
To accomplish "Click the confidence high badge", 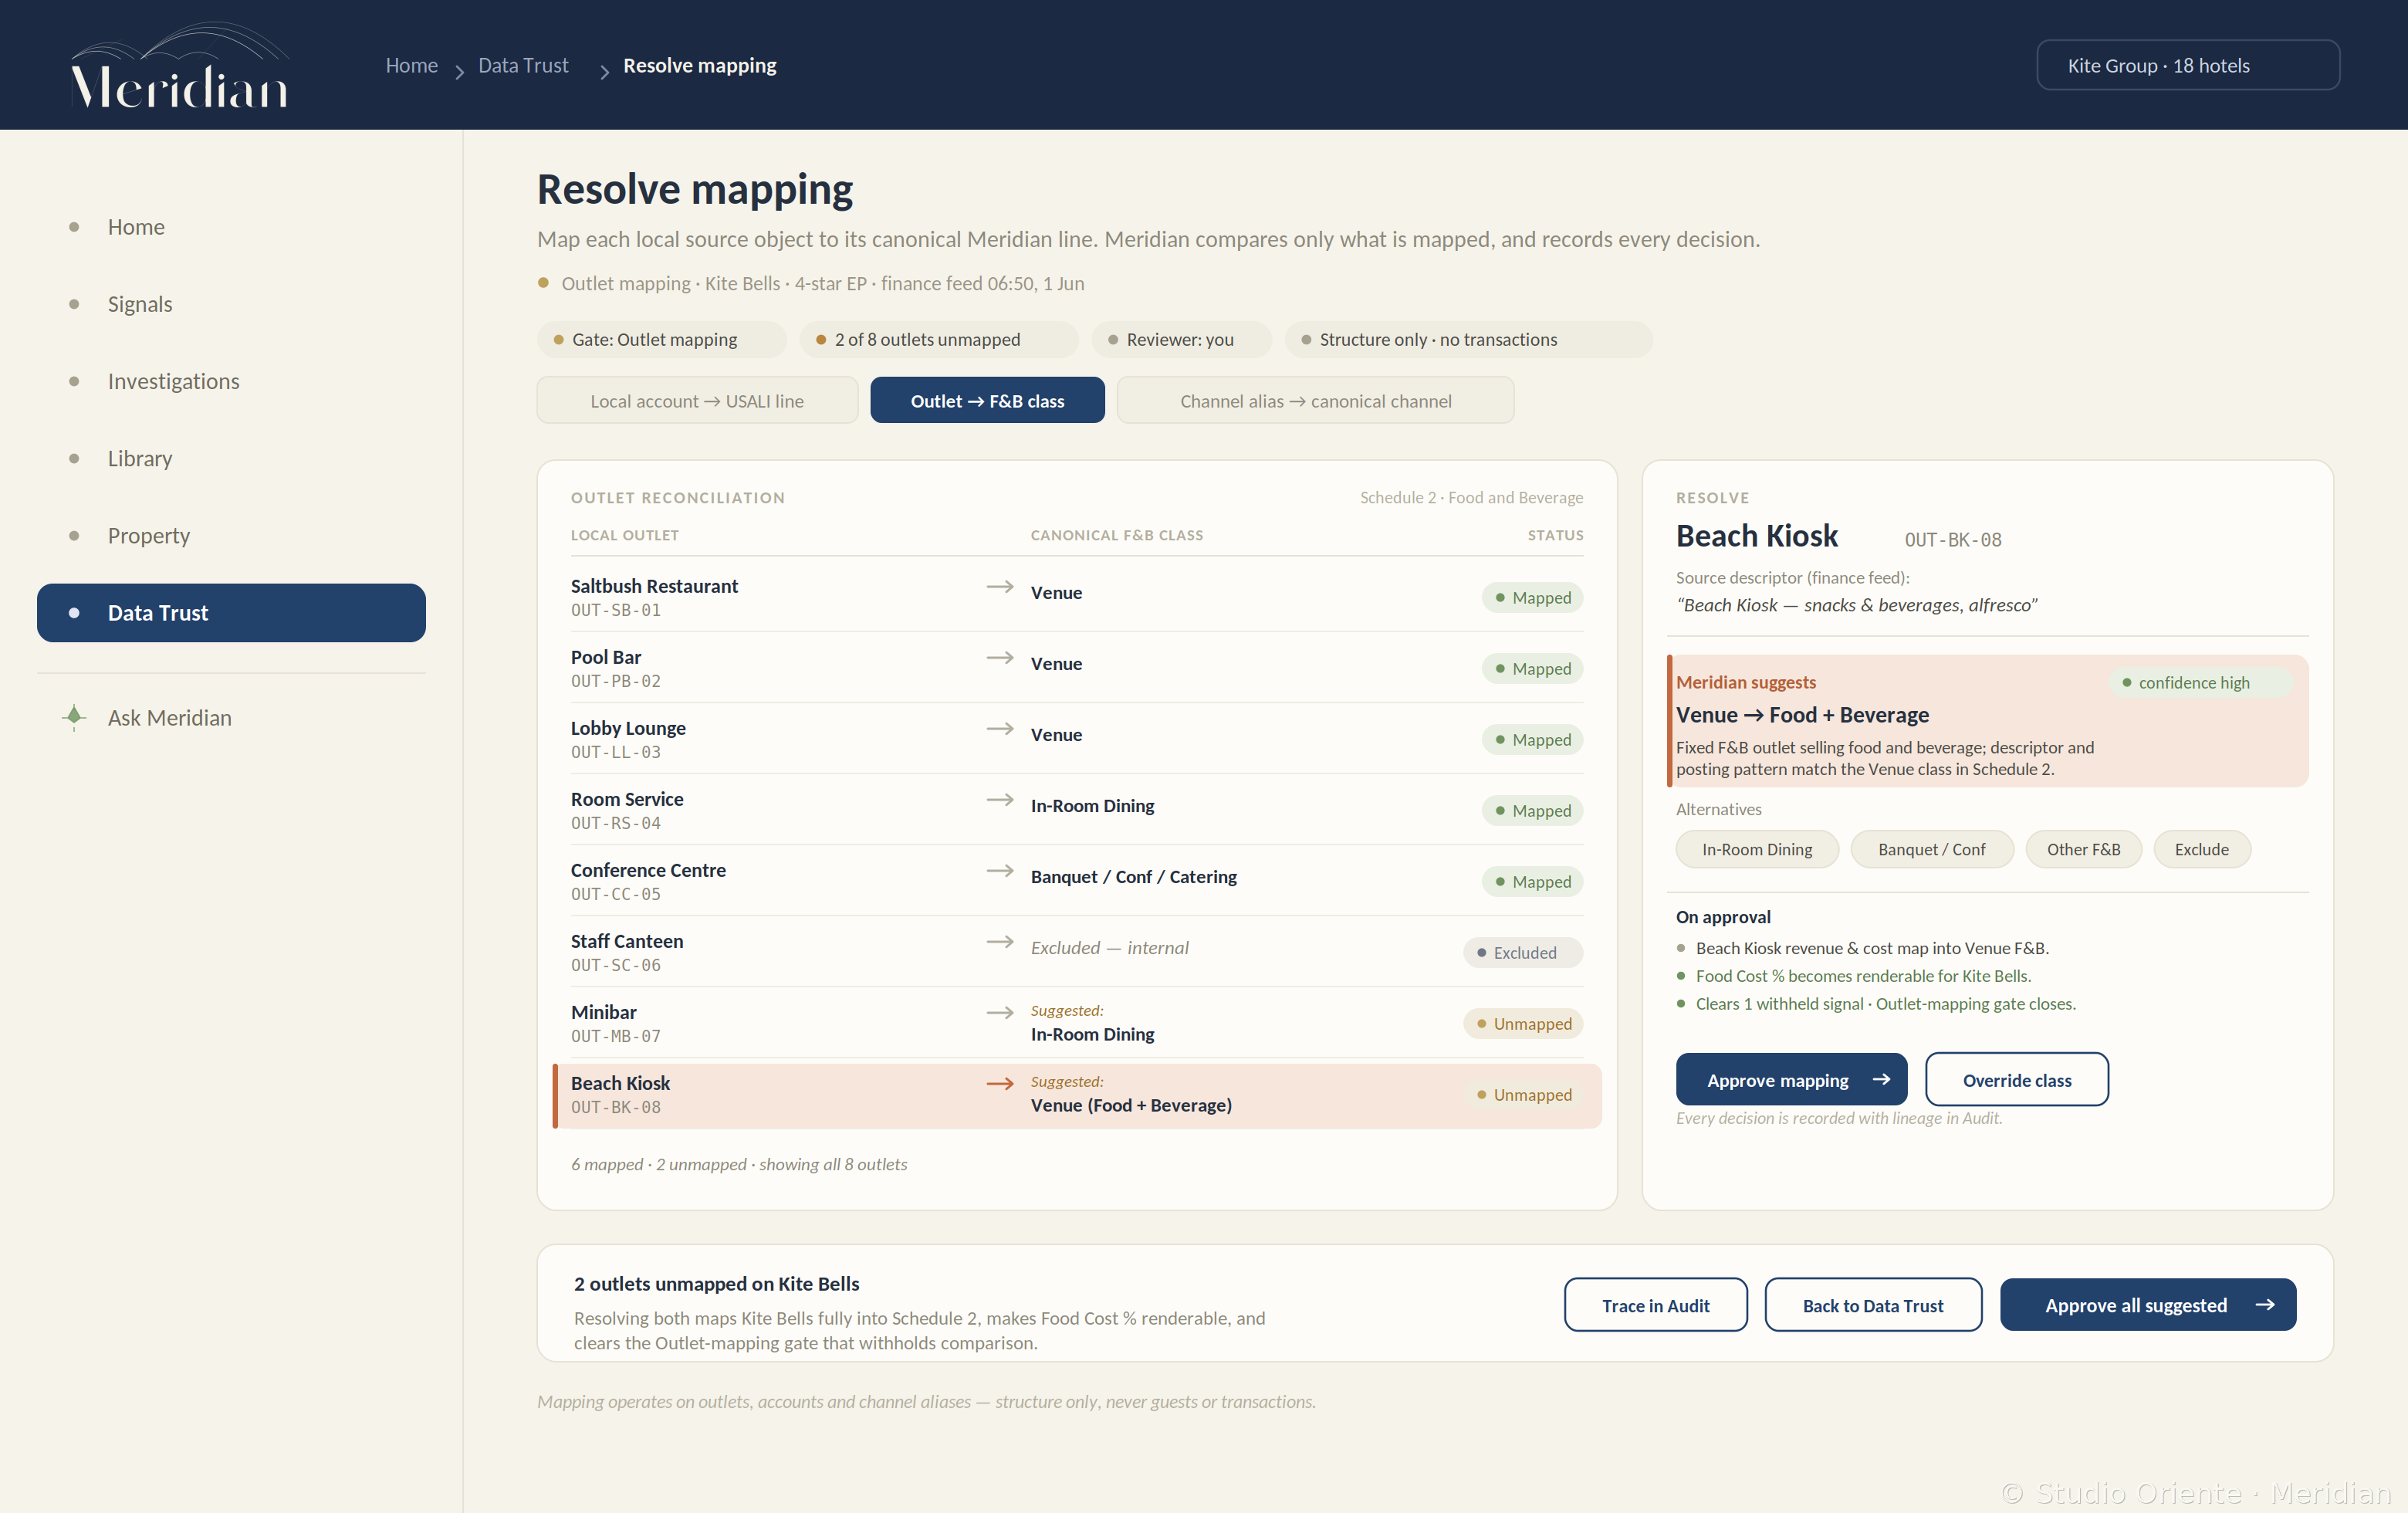I will [x=2201, y=682].
